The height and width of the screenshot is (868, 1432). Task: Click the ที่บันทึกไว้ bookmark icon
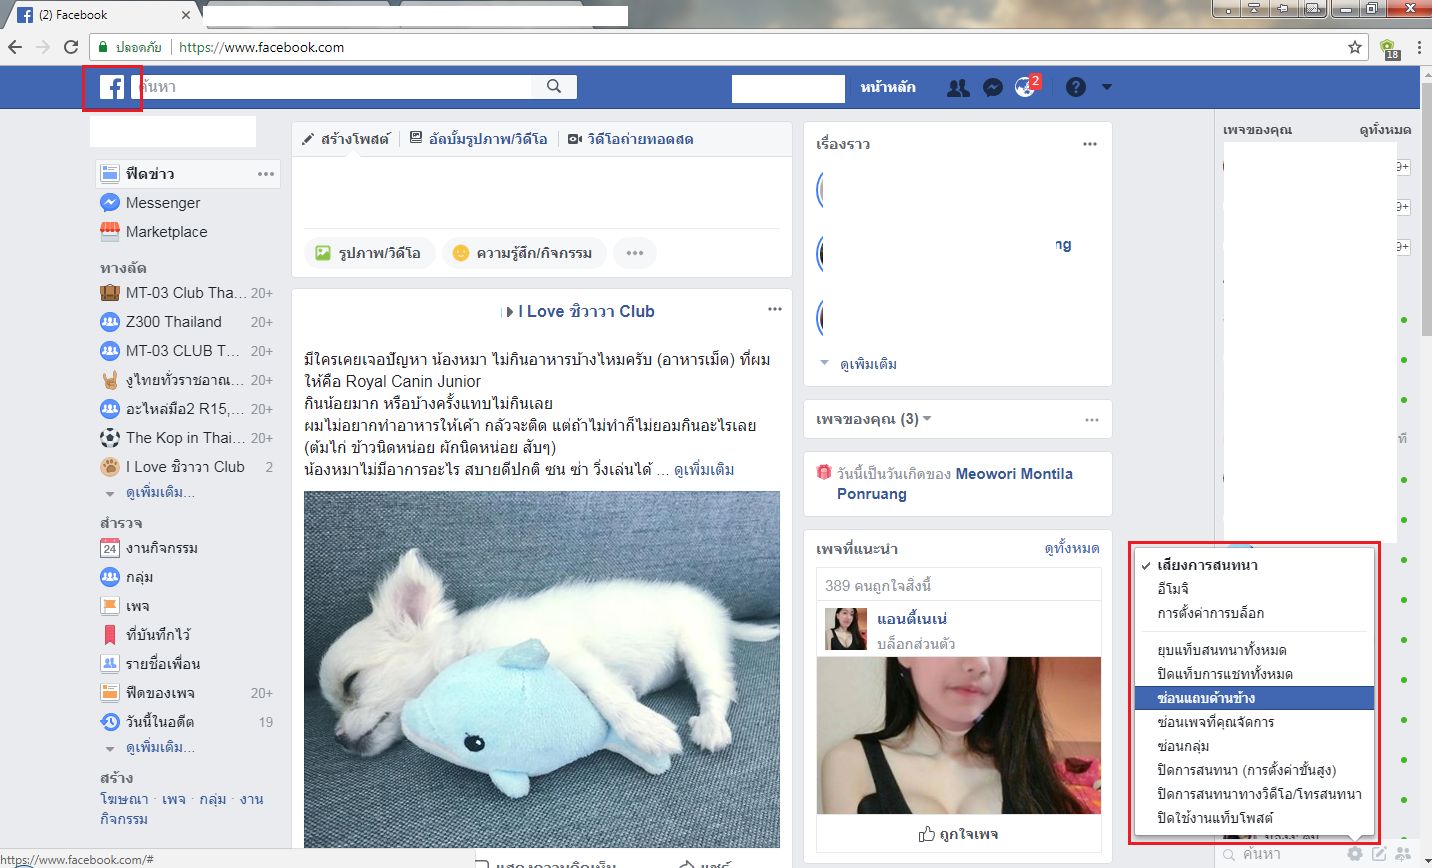point(110,635)
